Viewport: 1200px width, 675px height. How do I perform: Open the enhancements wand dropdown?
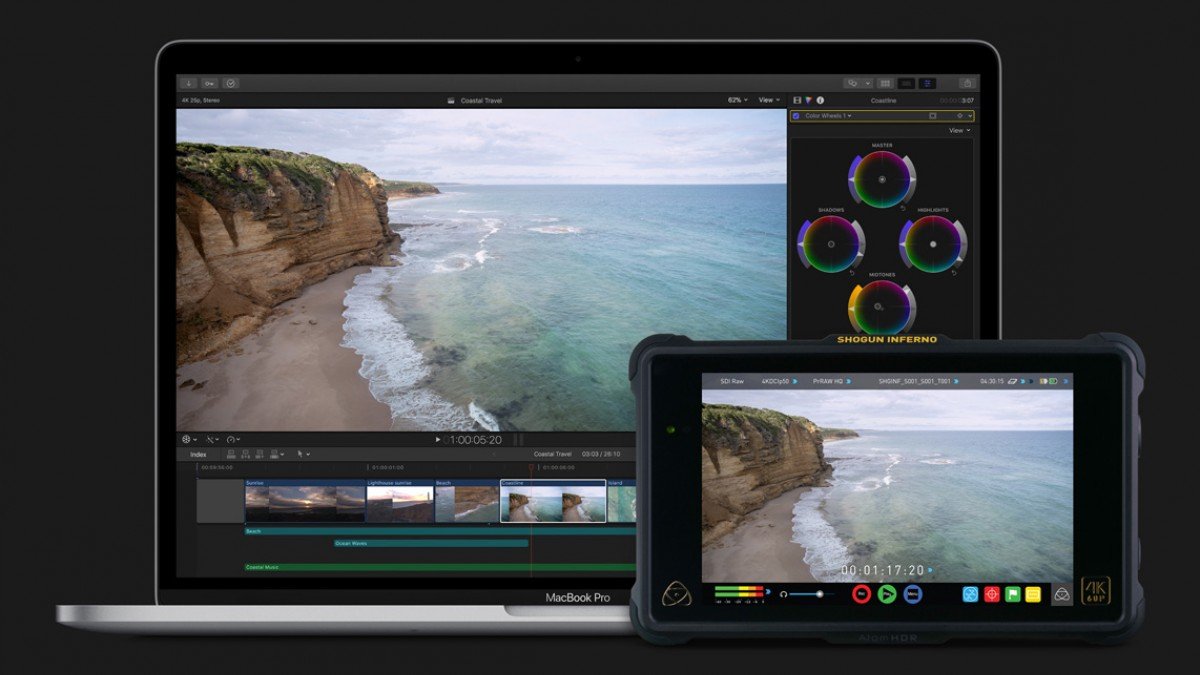(212, 439)
